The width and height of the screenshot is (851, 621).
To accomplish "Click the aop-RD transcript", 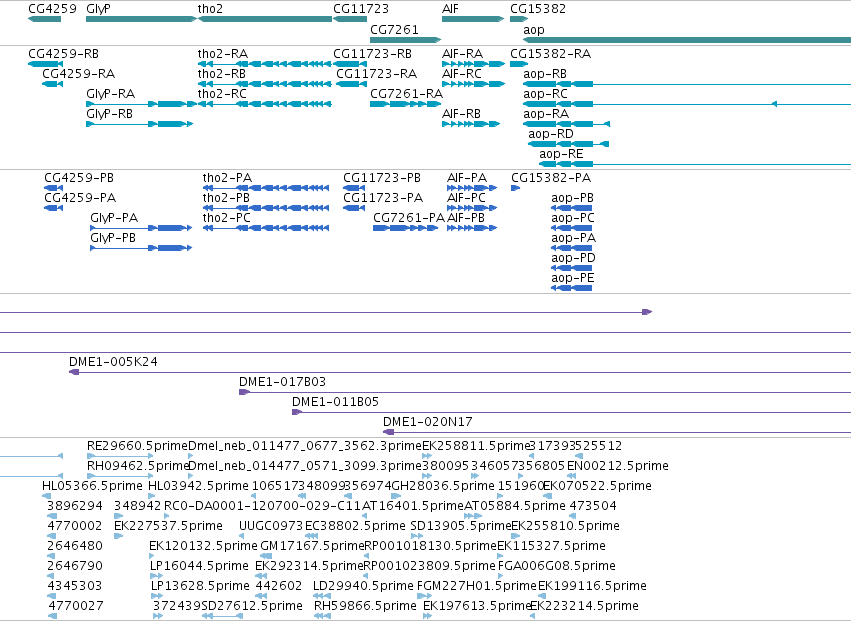I will tap(569, 144).
